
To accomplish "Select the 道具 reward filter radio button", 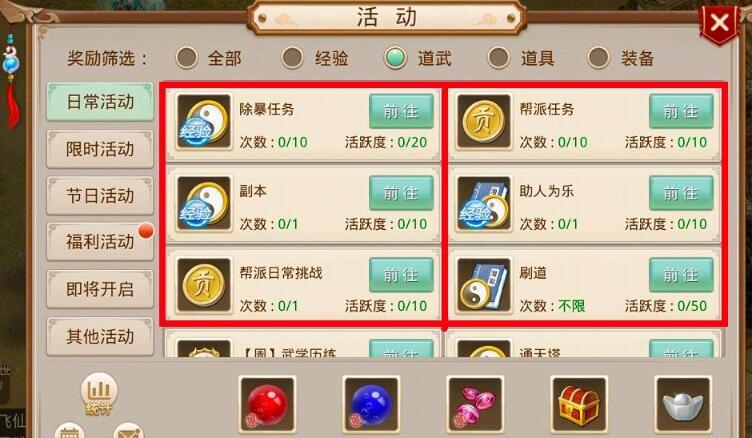I will pyautogui.click(x=499, y=58).
